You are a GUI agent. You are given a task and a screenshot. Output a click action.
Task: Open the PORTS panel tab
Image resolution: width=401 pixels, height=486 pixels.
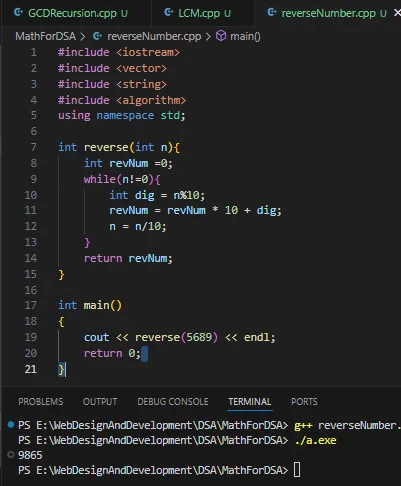[x=304, y=401]
